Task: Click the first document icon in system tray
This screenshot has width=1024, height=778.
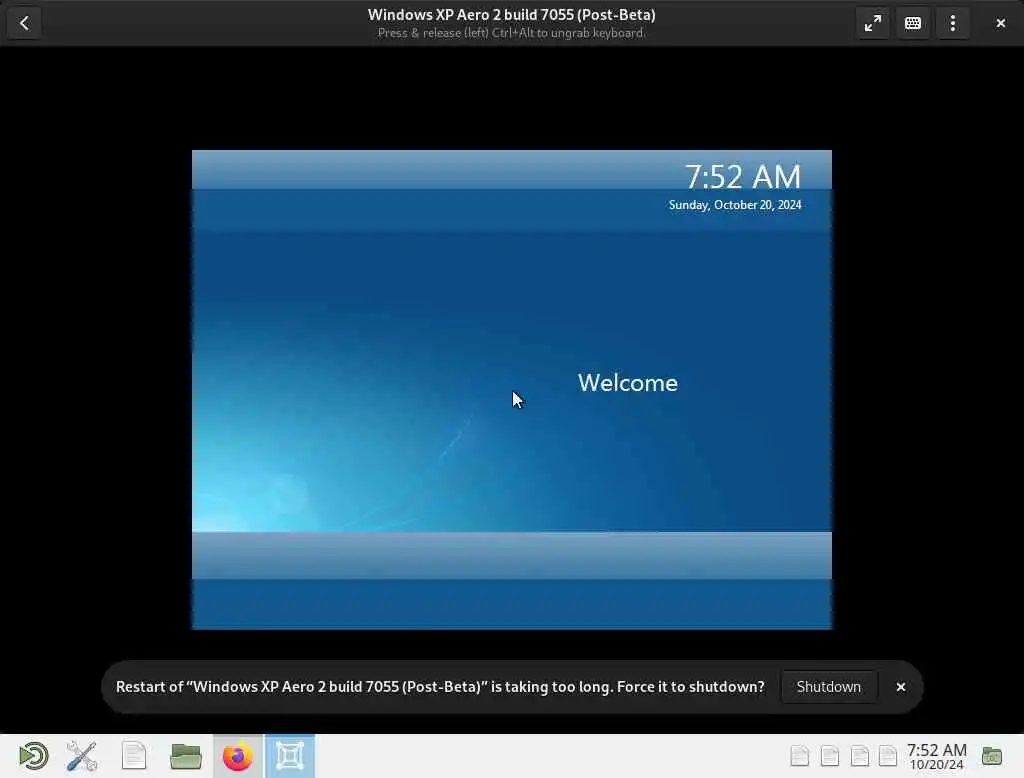Action: [x=799, y=756]
